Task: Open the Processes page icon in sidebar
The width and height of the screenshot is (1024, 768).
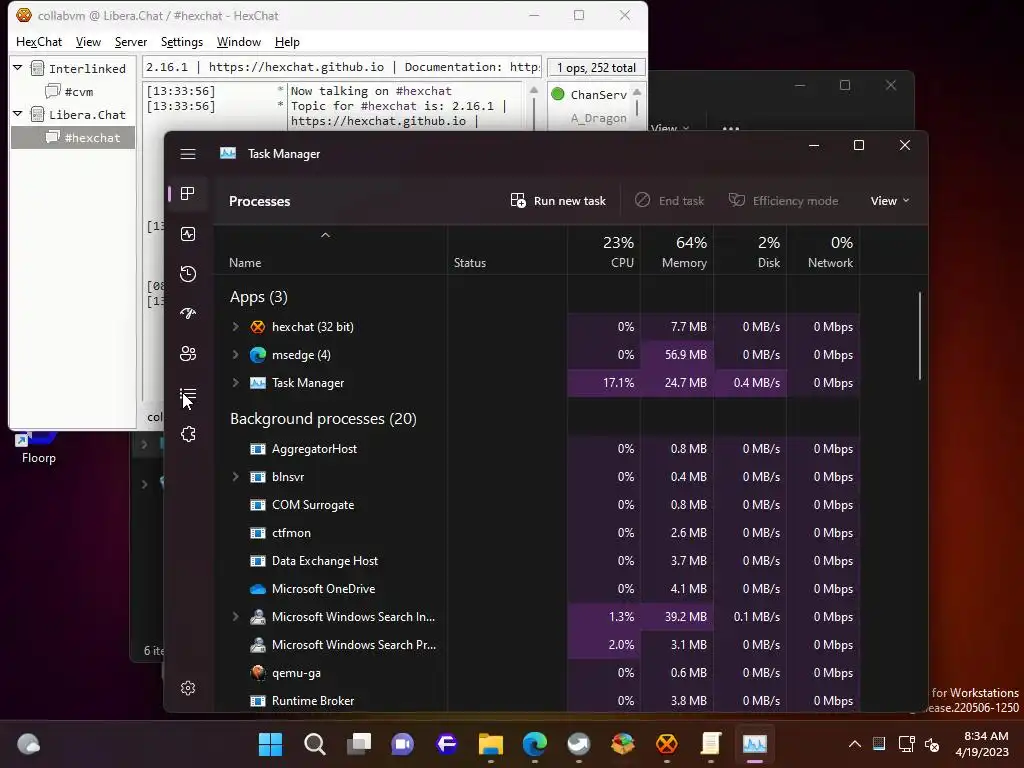Action: [188, 194]
